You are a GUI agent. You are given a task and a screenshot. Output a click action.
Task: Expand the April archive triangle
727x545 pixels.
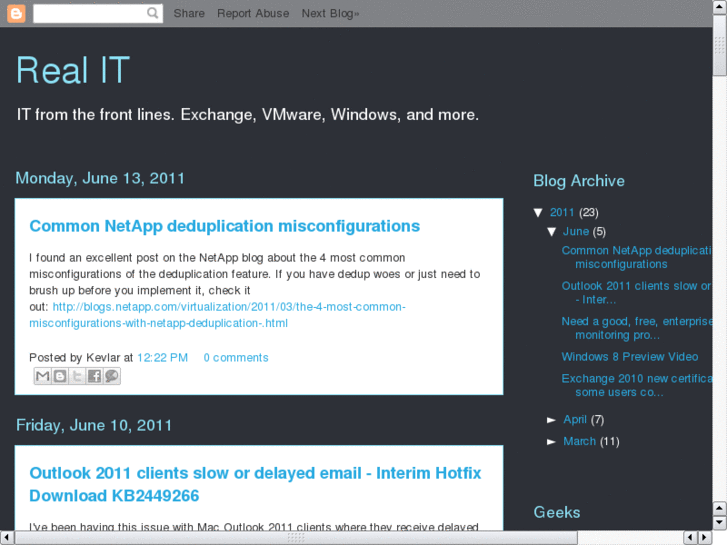551,420
